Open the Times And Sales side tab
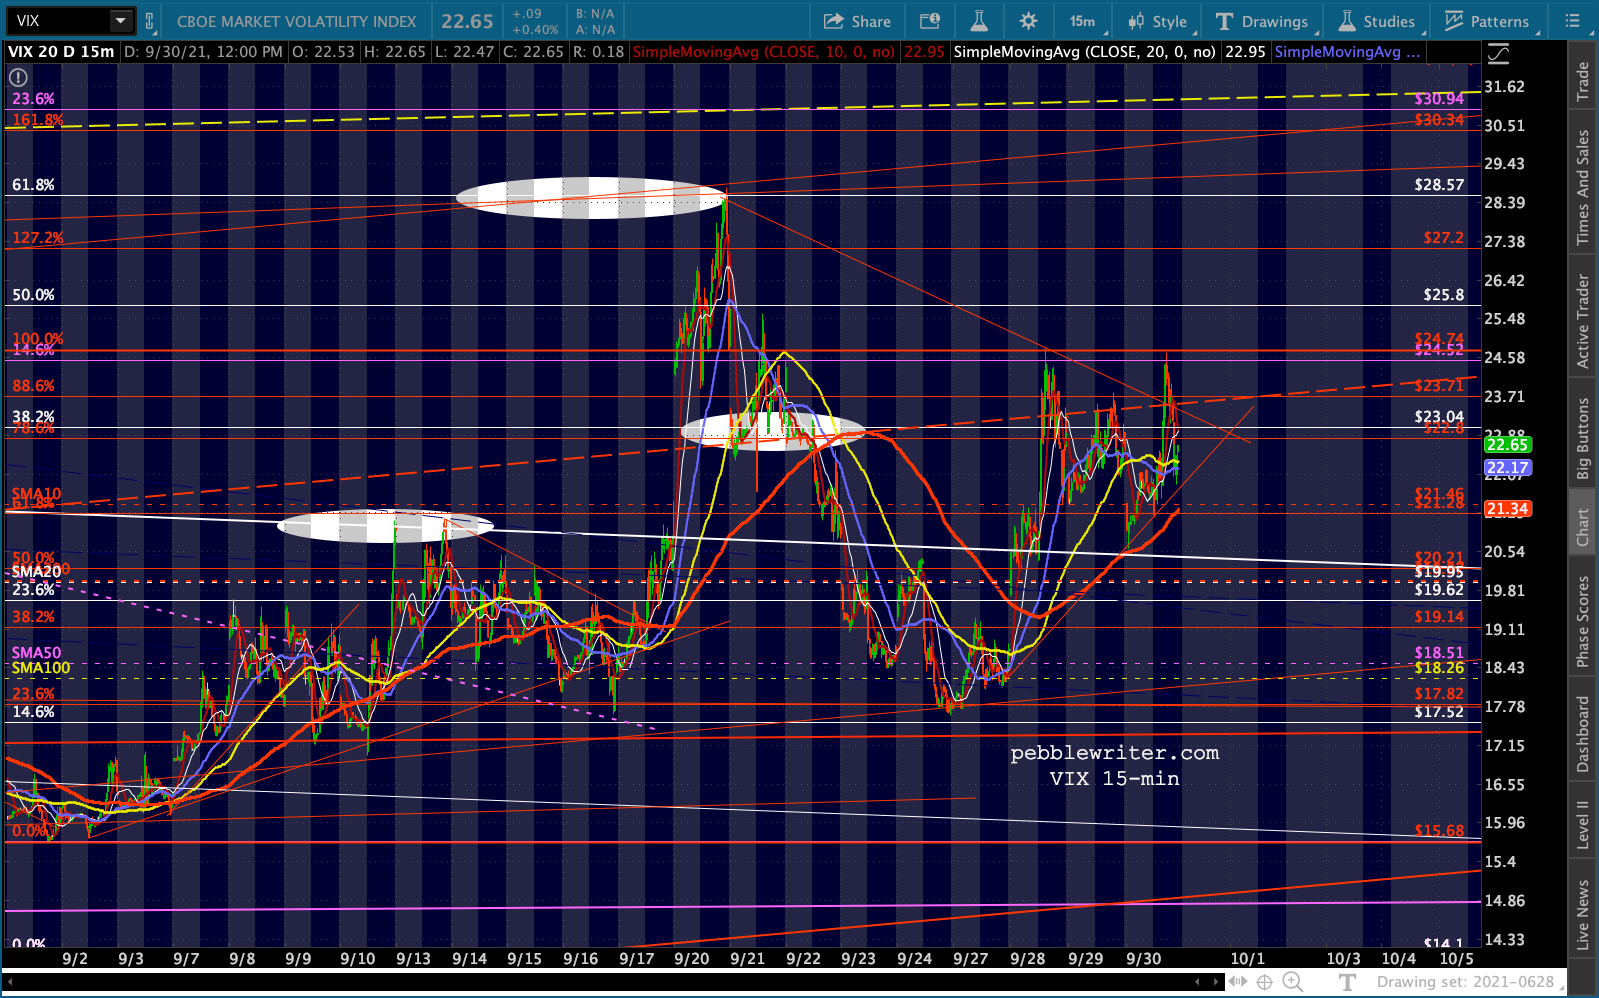The width and height of the screenshot is (1599, 998). [x=1583, y=187]
